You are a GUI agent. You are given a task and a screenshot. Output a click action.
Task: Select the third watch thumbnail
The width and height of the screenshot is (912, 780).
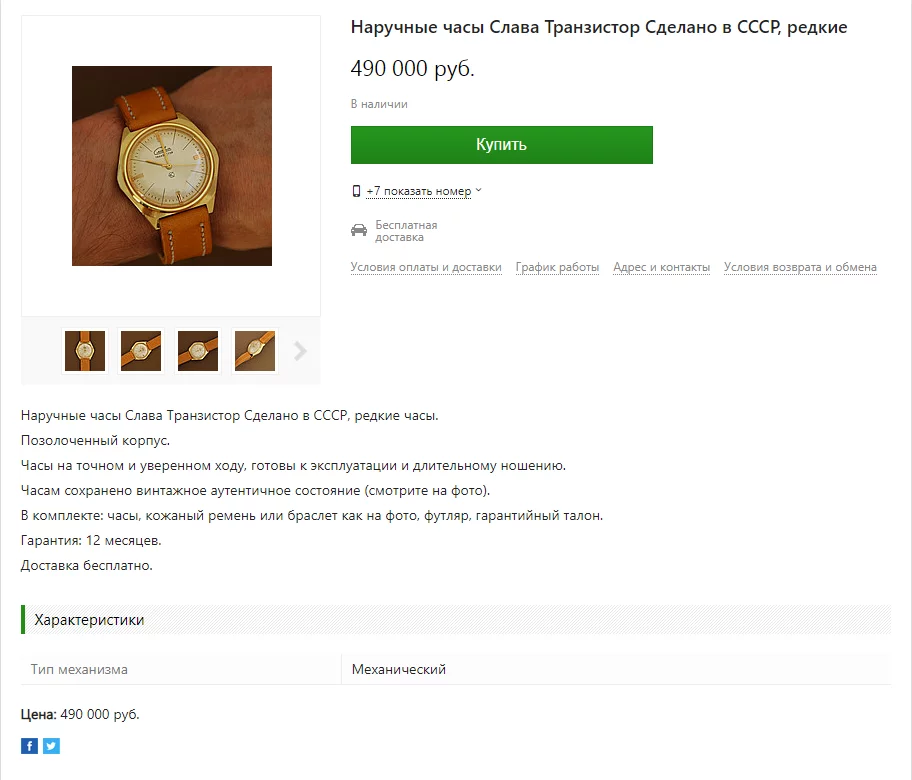click(x=198, y=351)
